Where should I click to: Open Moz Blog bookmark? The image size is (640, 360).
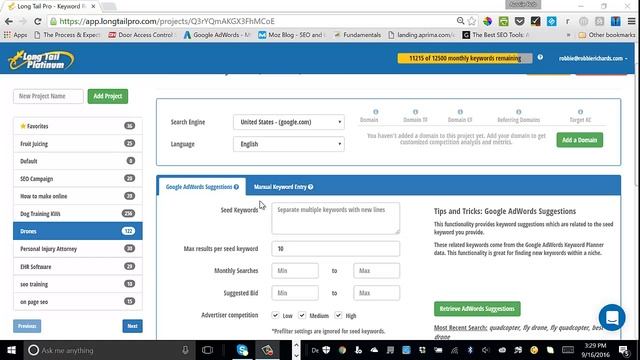click(292, 35)
